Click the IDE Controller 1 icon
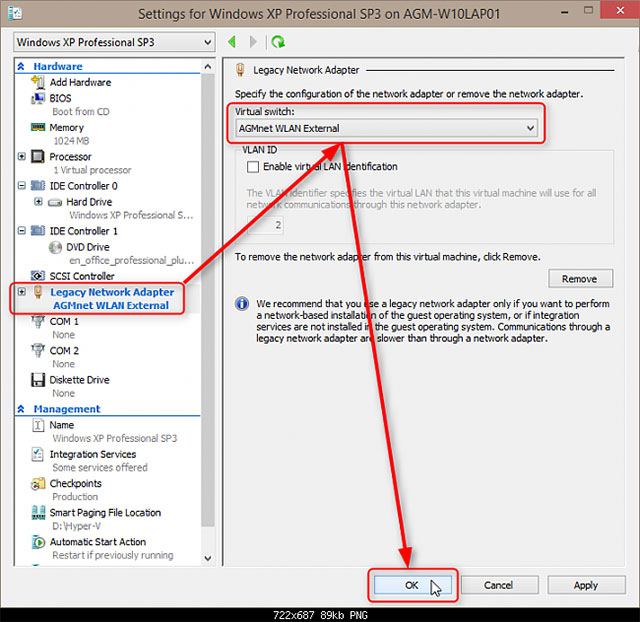The image size is (640, 622). pyautogui.click(x=38, y=231)
